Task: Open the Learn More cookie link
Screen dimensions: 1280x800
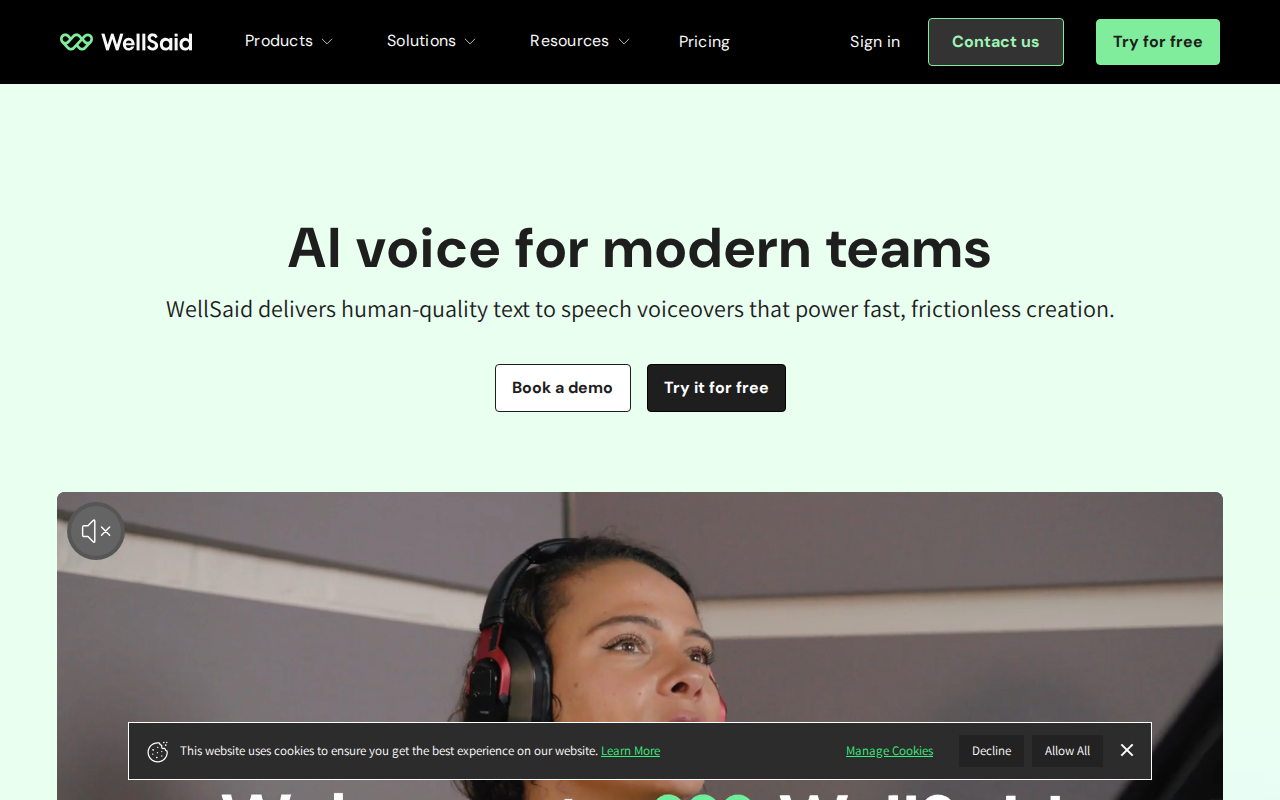Action: (x=630, y=752)
